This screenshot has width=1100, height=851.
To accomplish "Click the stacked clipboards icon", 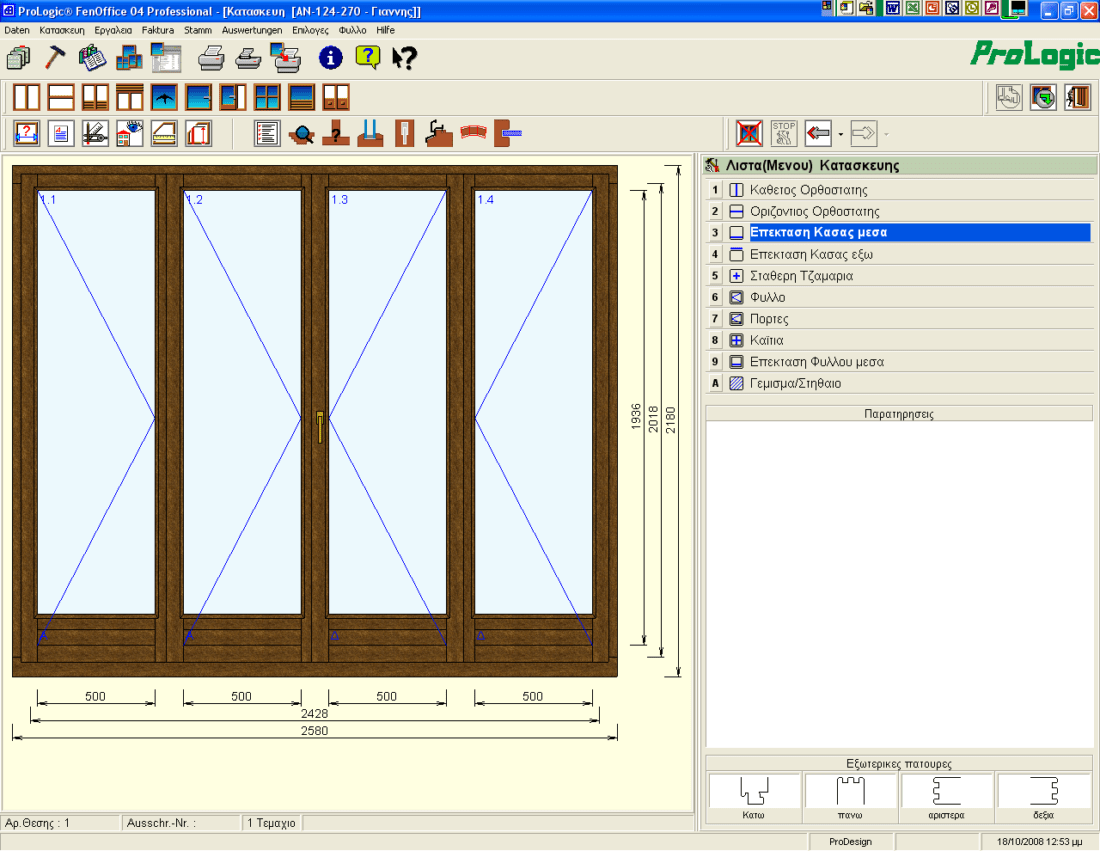I will [19, 58].
